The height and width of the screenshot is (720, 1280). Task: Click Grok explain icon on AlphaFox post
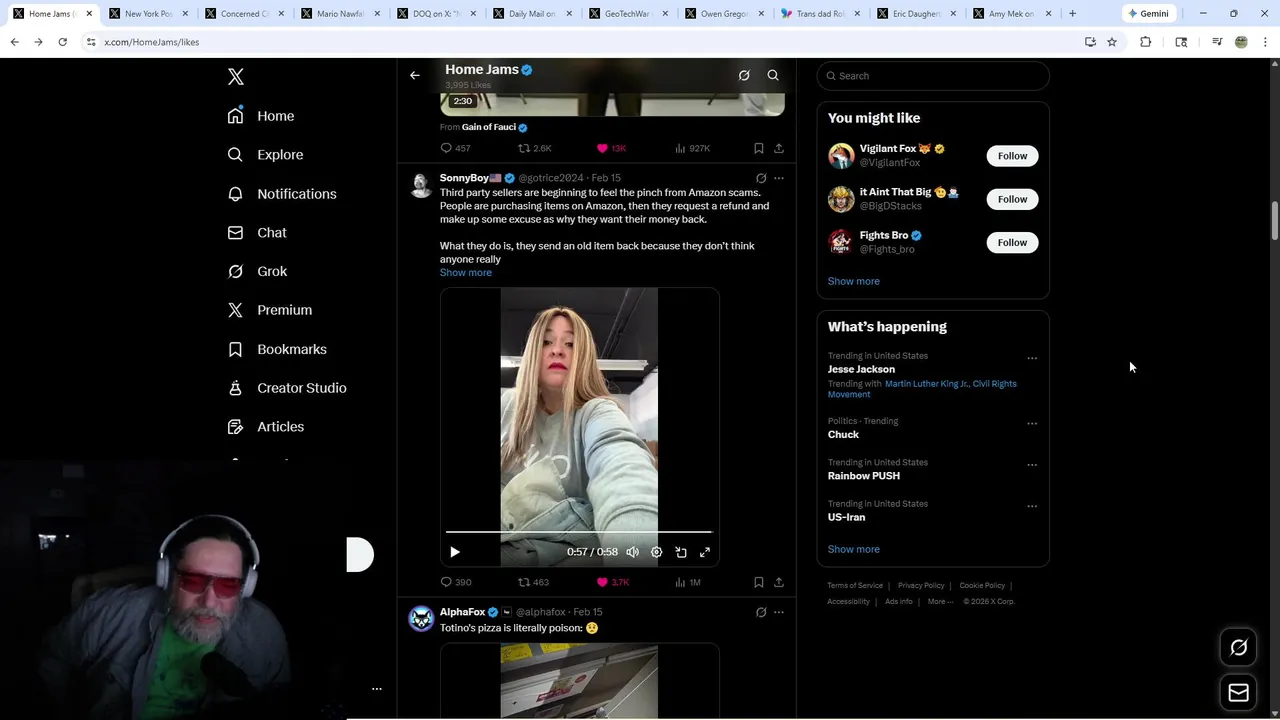(x=761, y=612)
